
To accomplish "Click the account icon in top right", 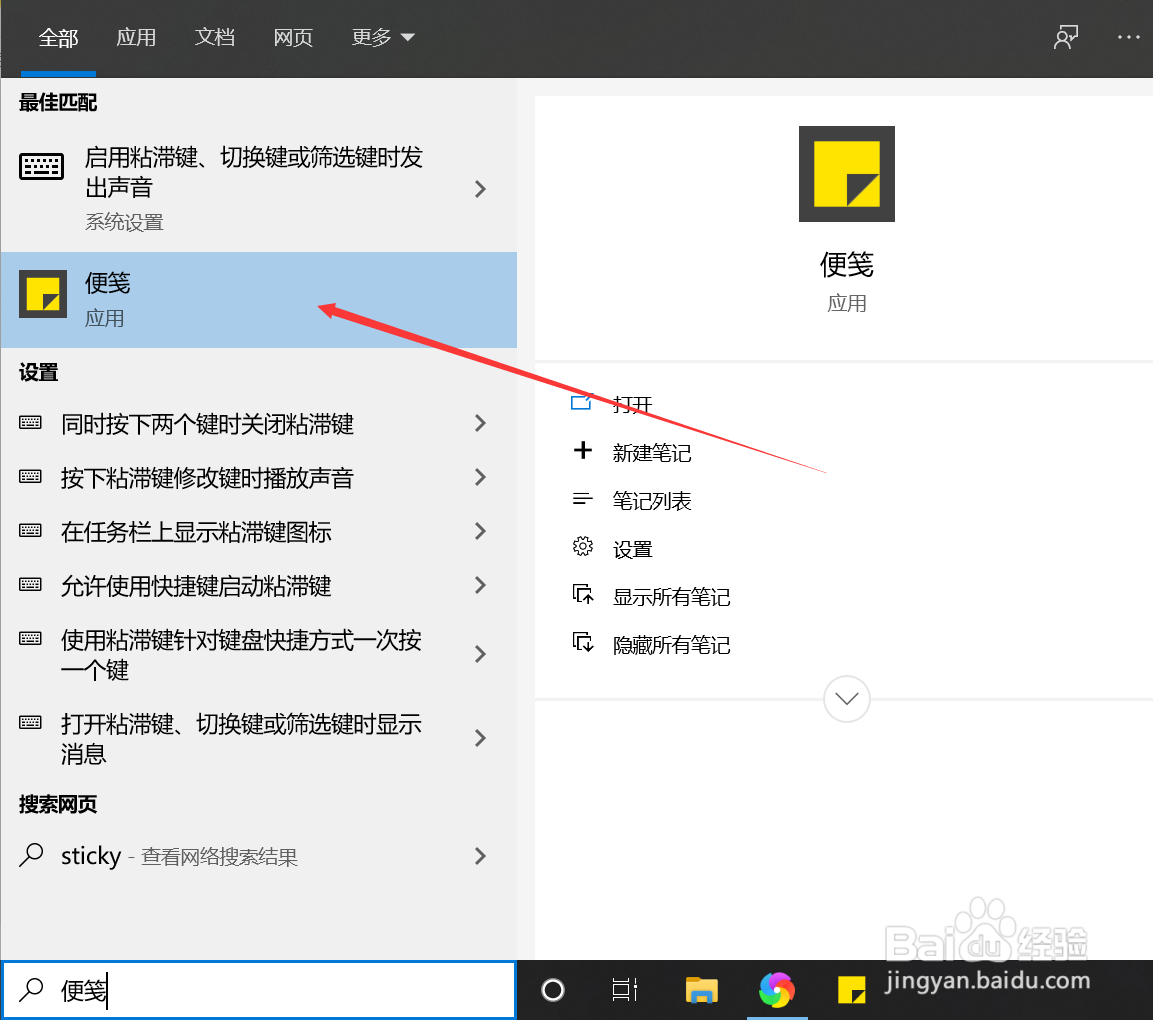I will (1066, 36).
